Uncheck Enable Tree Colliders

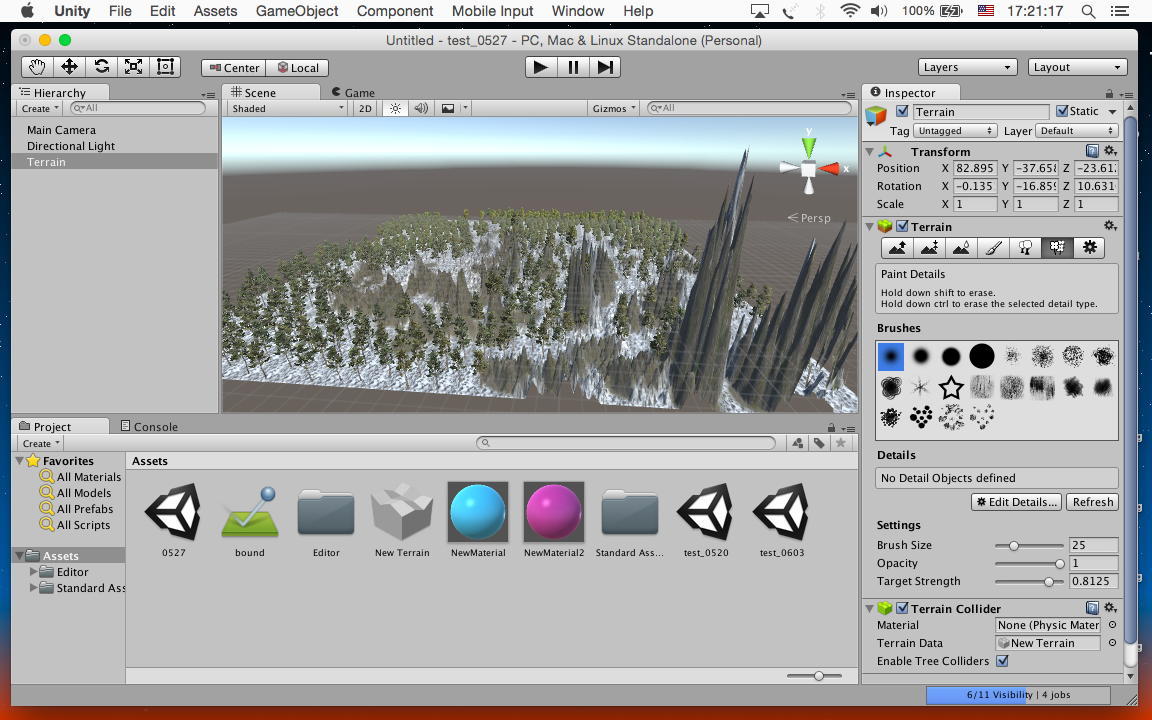point(1002,661)
